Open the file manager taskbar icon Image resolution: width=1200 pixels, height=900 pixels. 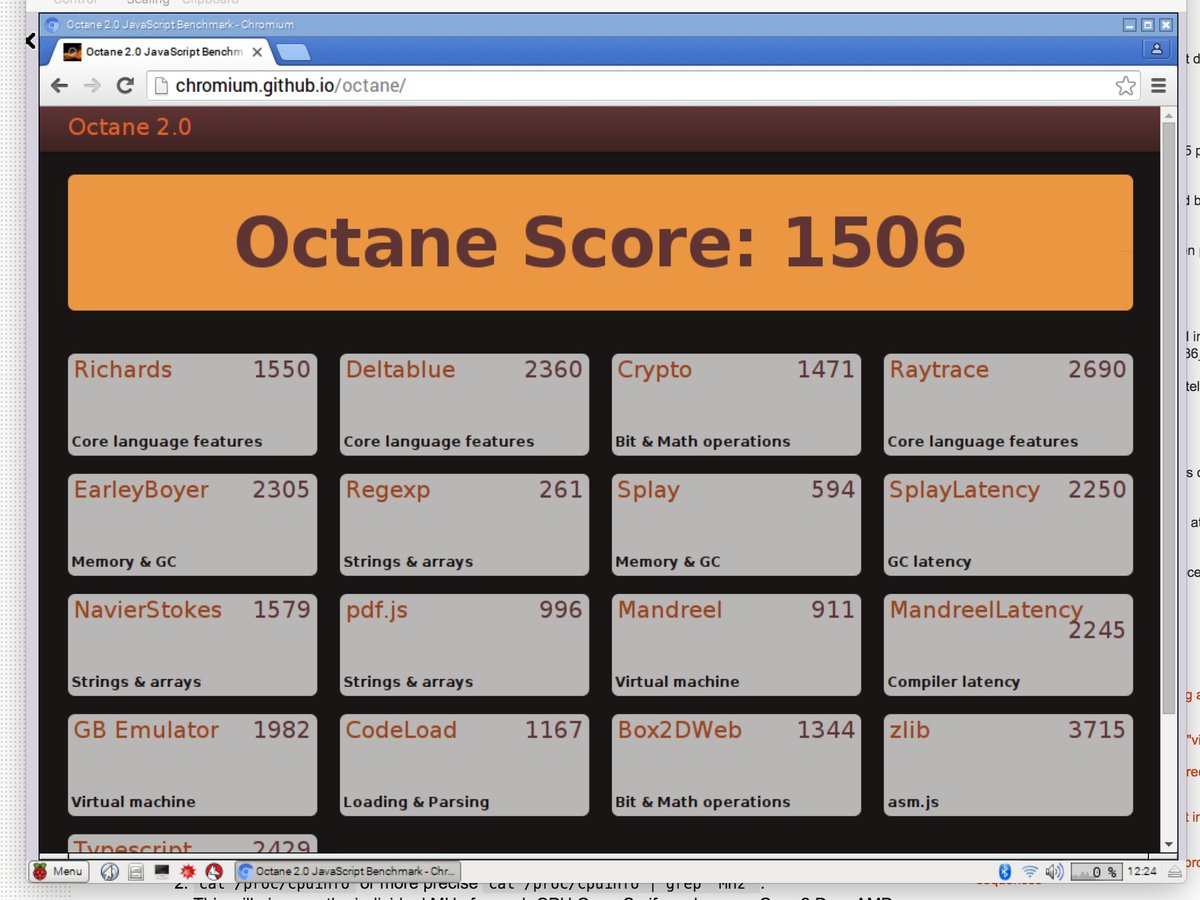[x=136, y=872]
